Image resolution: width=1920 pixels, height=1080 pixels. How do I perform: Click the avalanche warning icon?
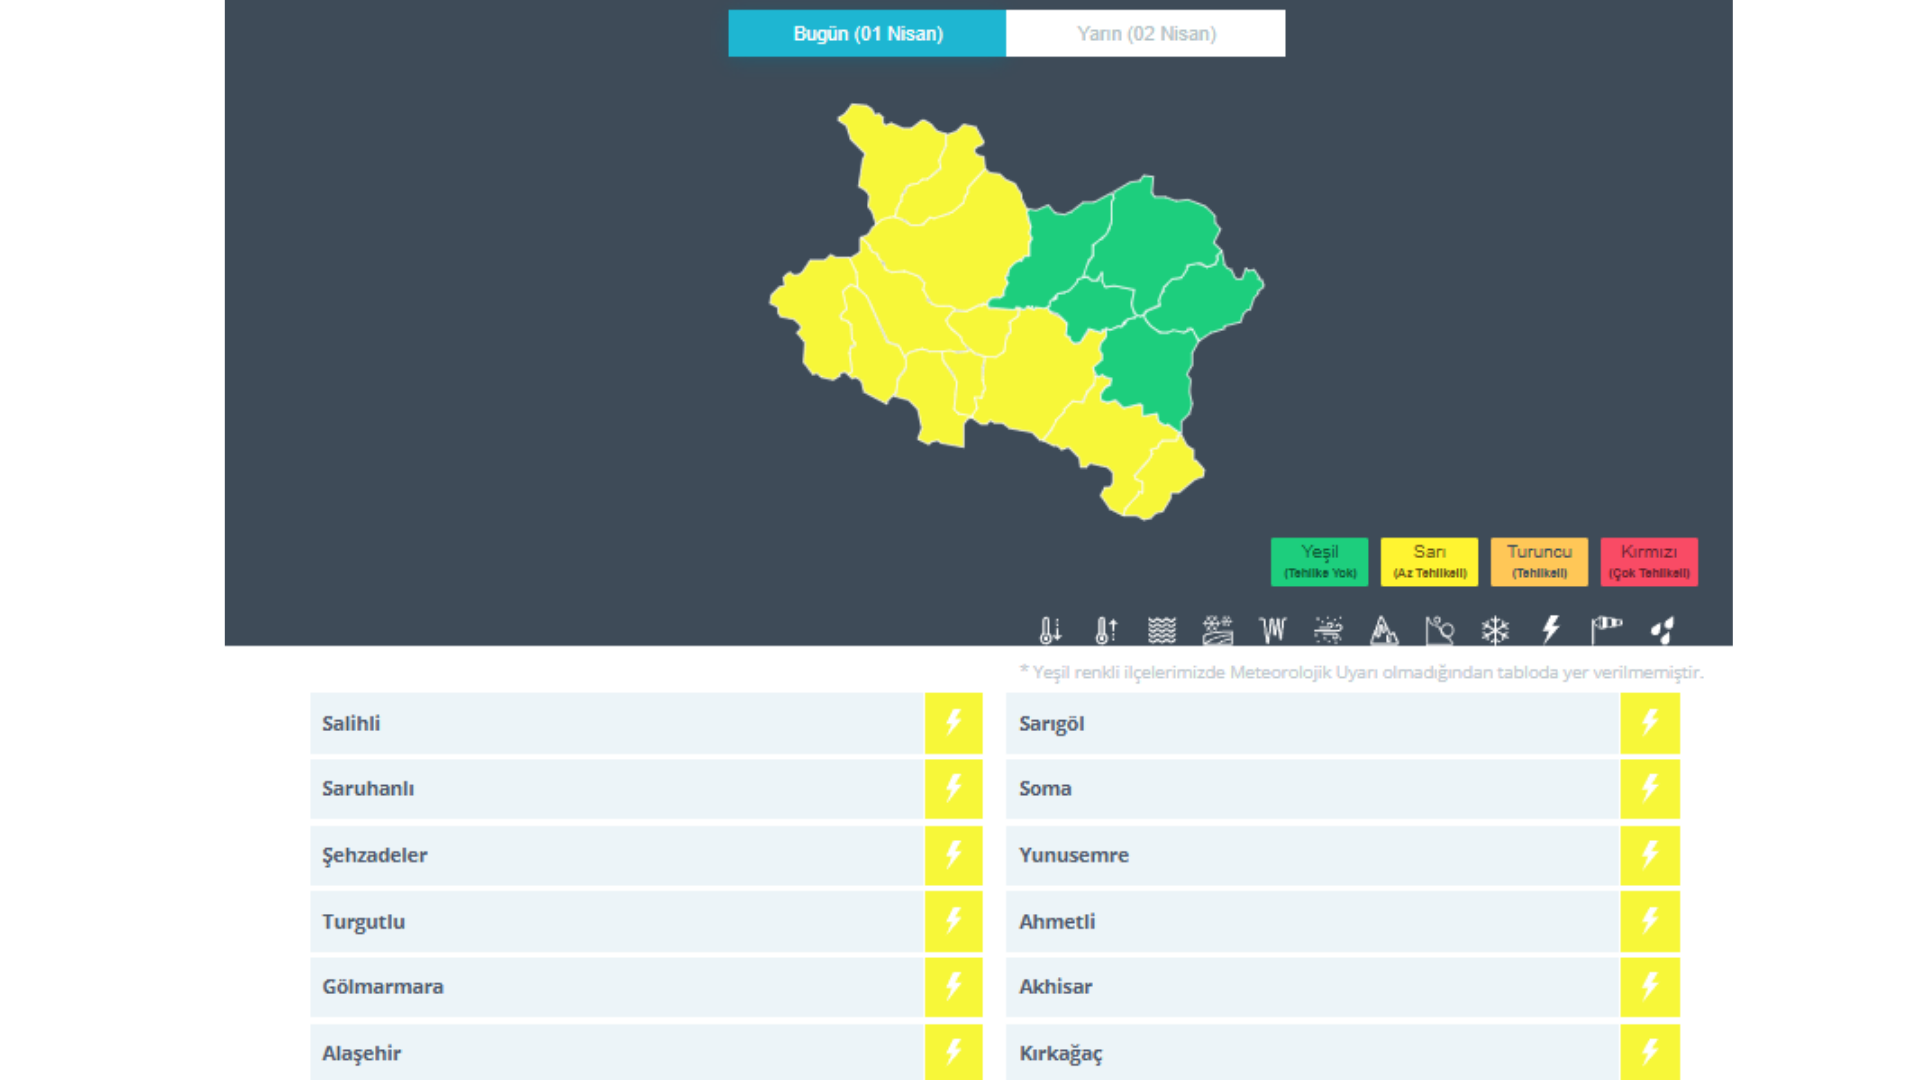pyautogui.click(x=1384, y=630)
